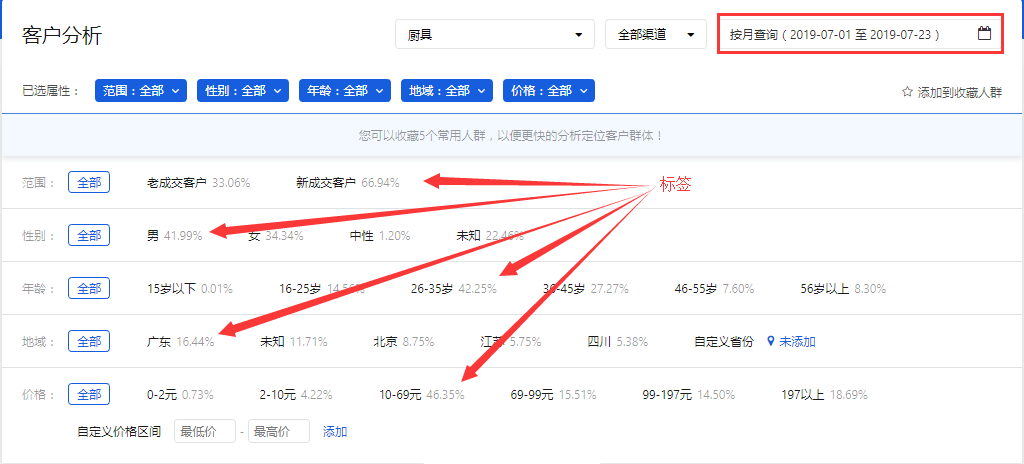This screenshot has height=464, width=1024.
Task: Click the 自定义价格区间 label
Action: click(x=119, y=431)
